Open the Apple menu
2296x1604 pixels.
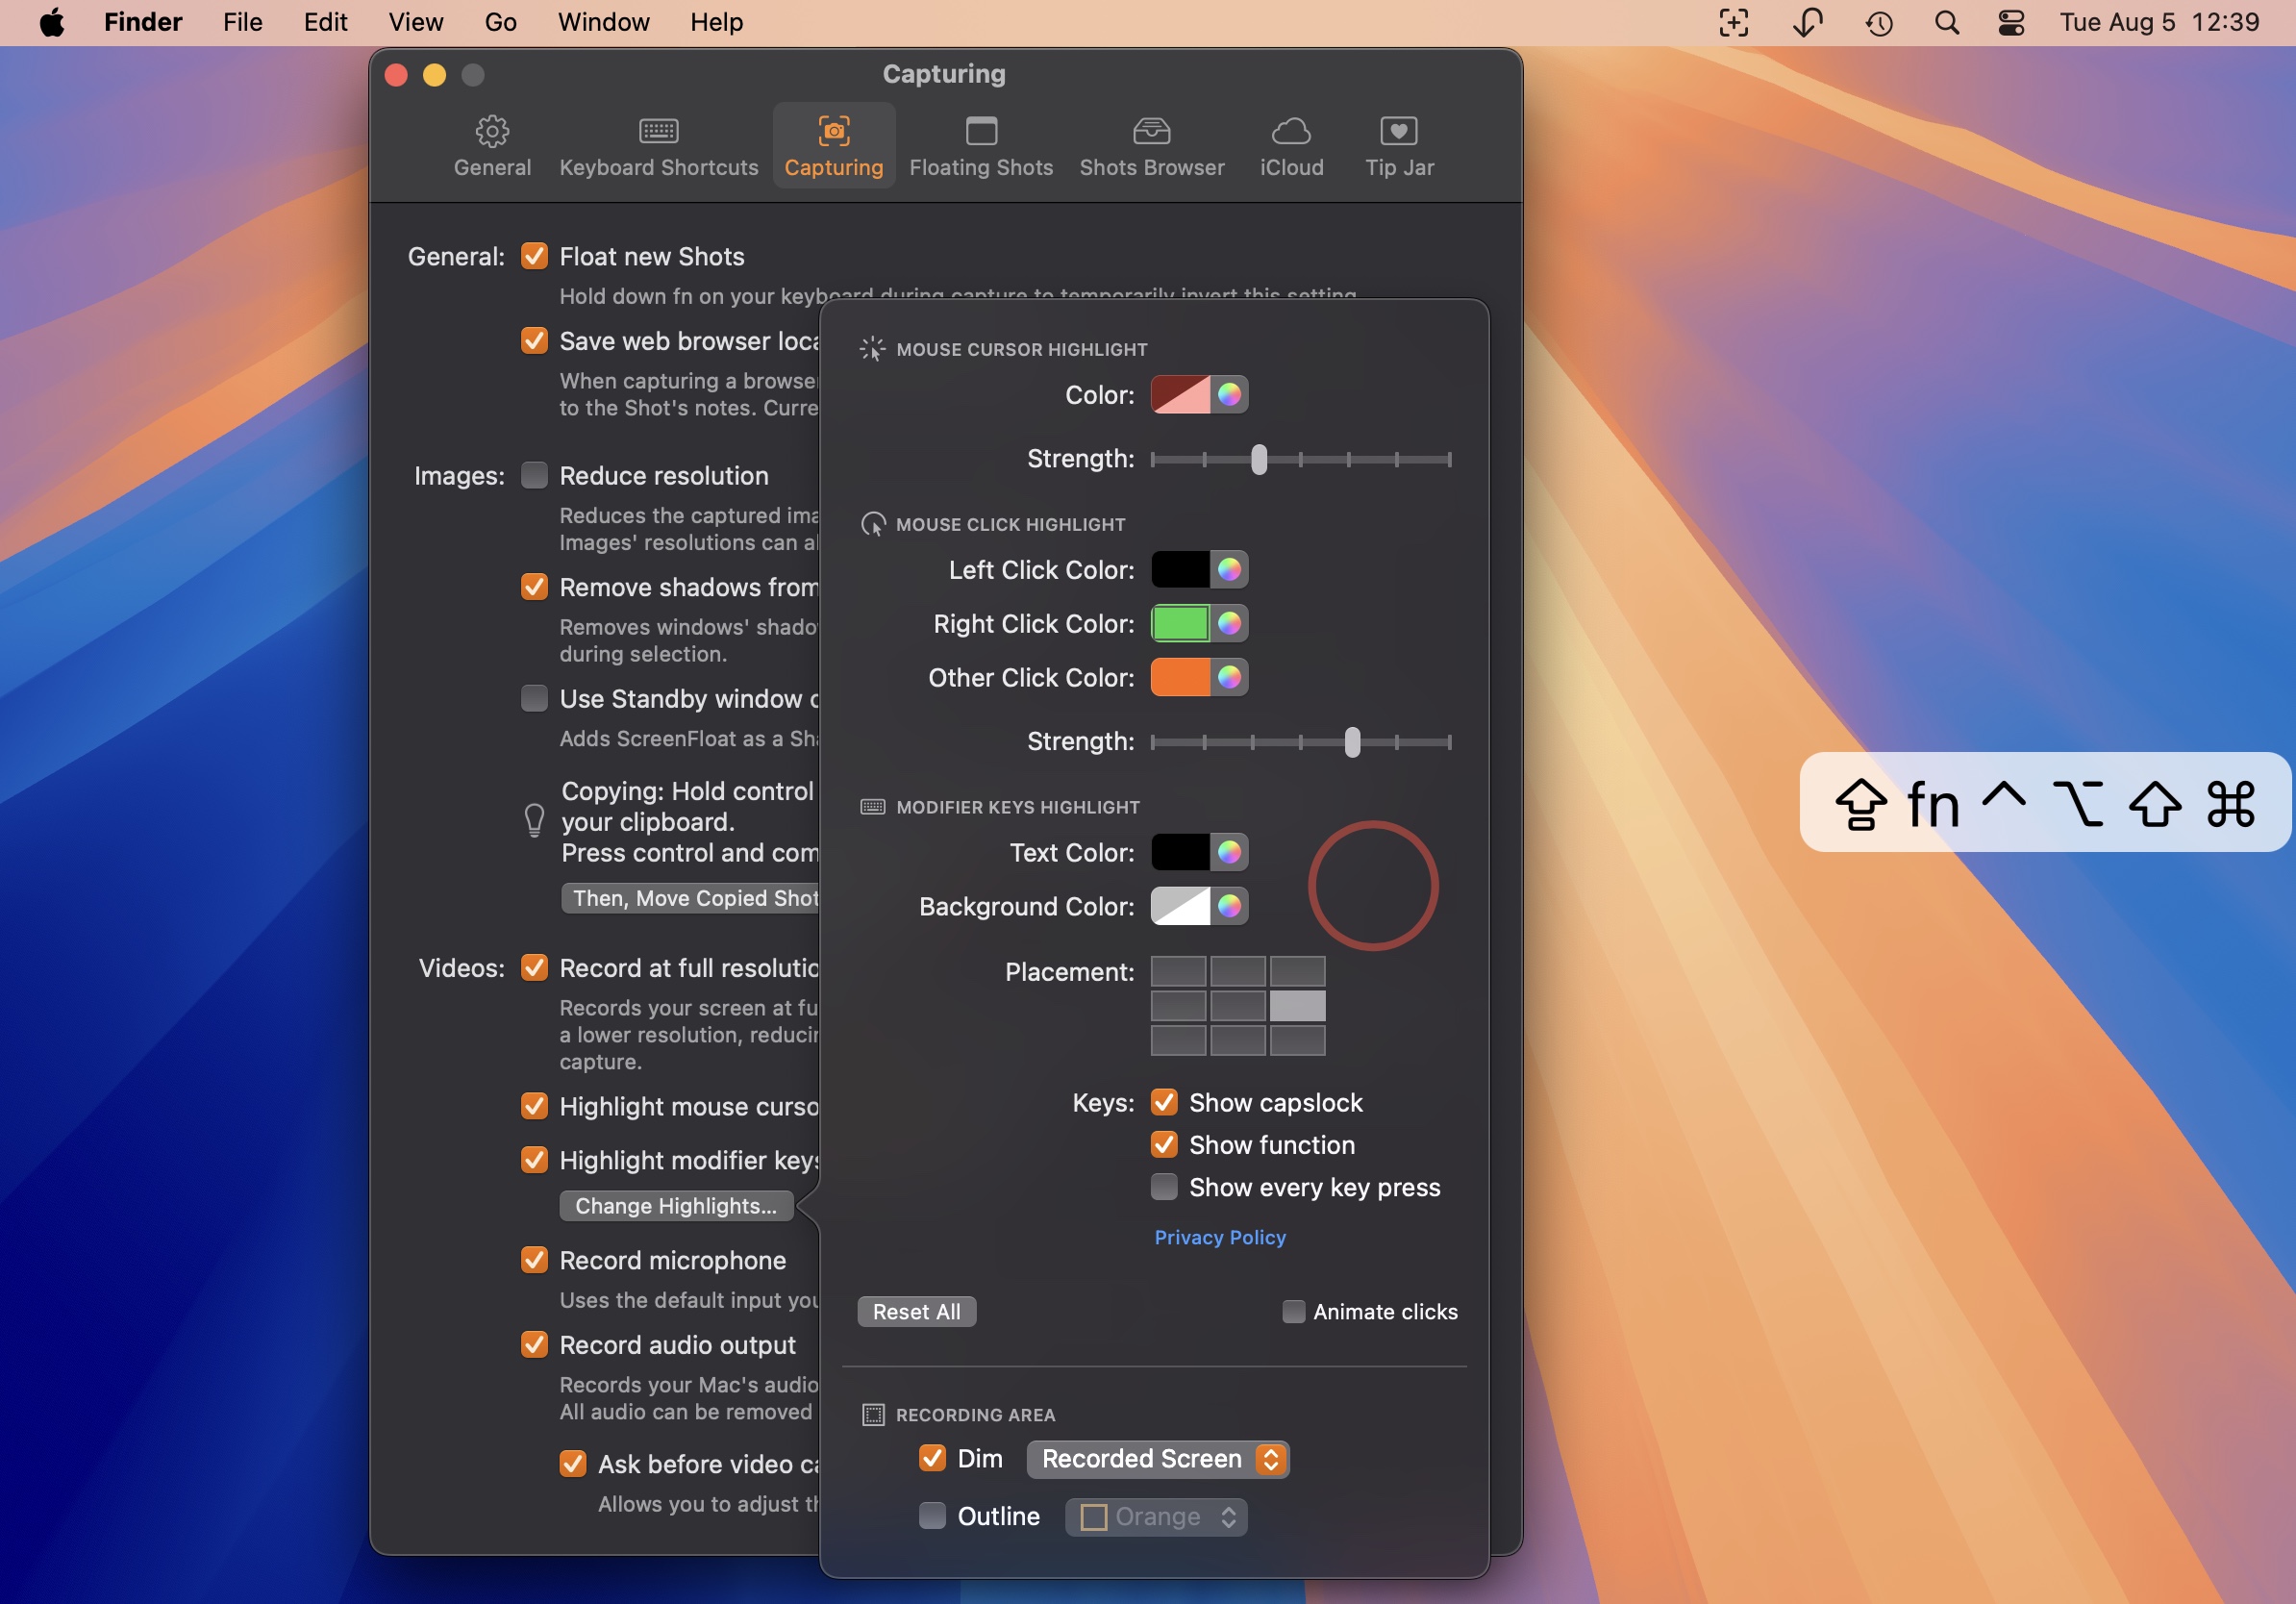click(x=52, y=22)
